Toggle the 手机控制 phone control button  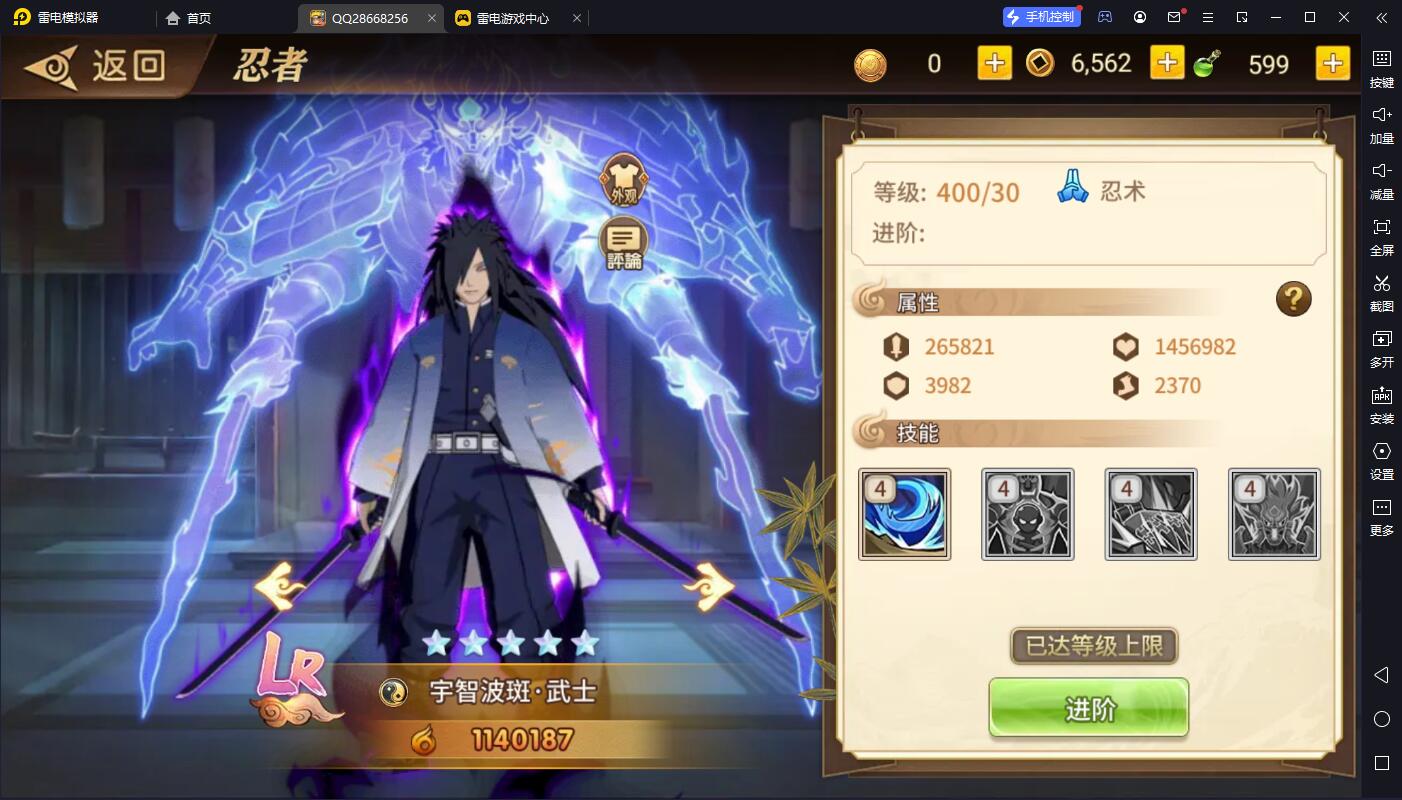[1042, 17]
